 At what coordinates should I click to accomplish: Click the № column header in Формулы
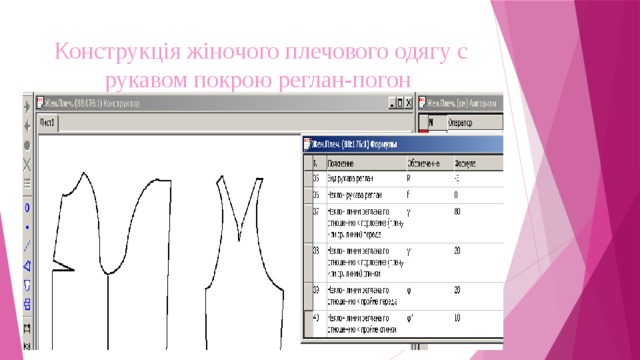pyautogui.click(x=319, y=163)
